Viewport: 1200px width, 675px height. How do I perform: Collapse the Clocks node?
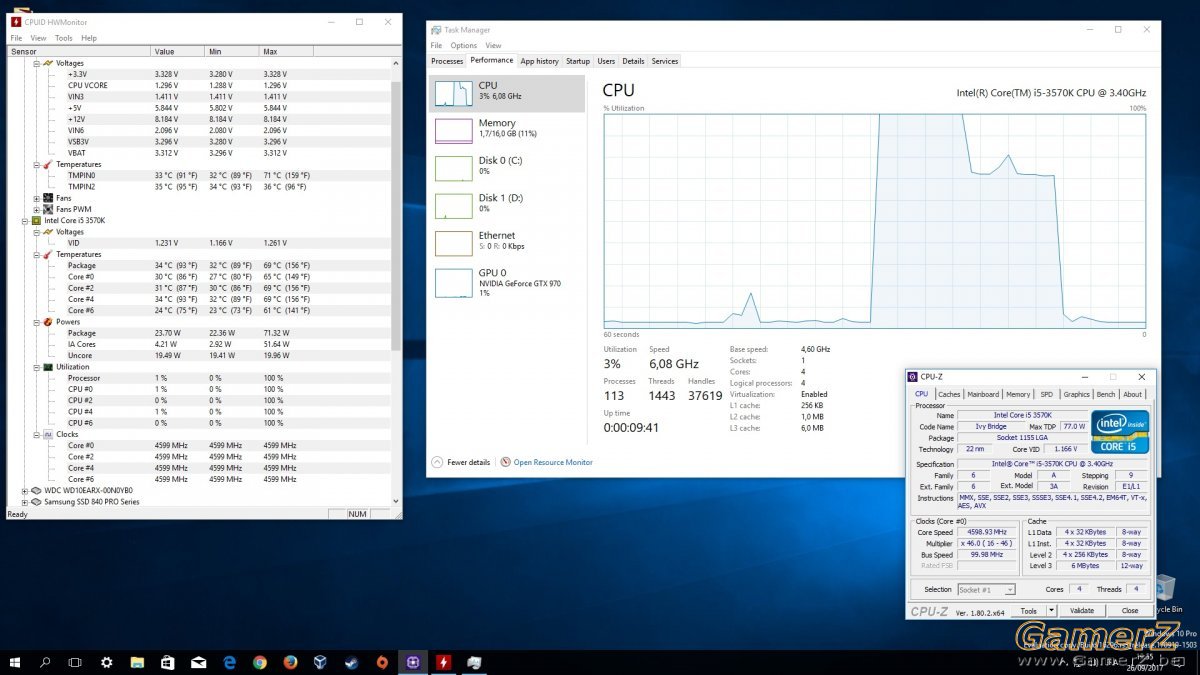tap(37, 435)
